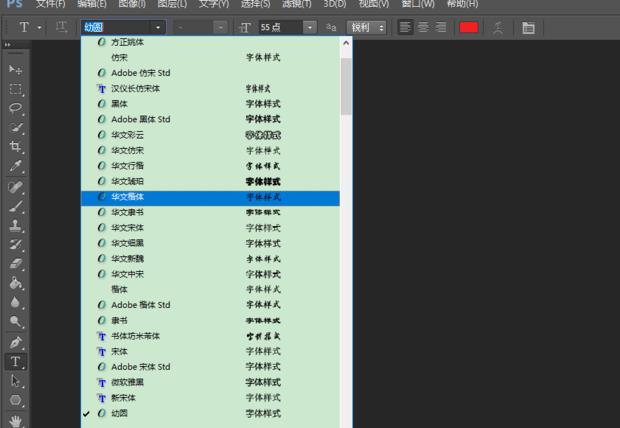620x428 pixels.
Task: Open the 文件(F) menu
Action: coord(50,4)
